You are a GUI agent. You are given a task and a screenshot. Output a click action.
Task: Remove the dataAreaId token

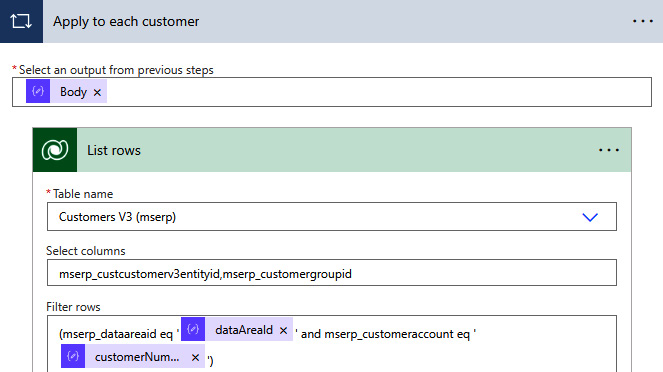[283, 331]
